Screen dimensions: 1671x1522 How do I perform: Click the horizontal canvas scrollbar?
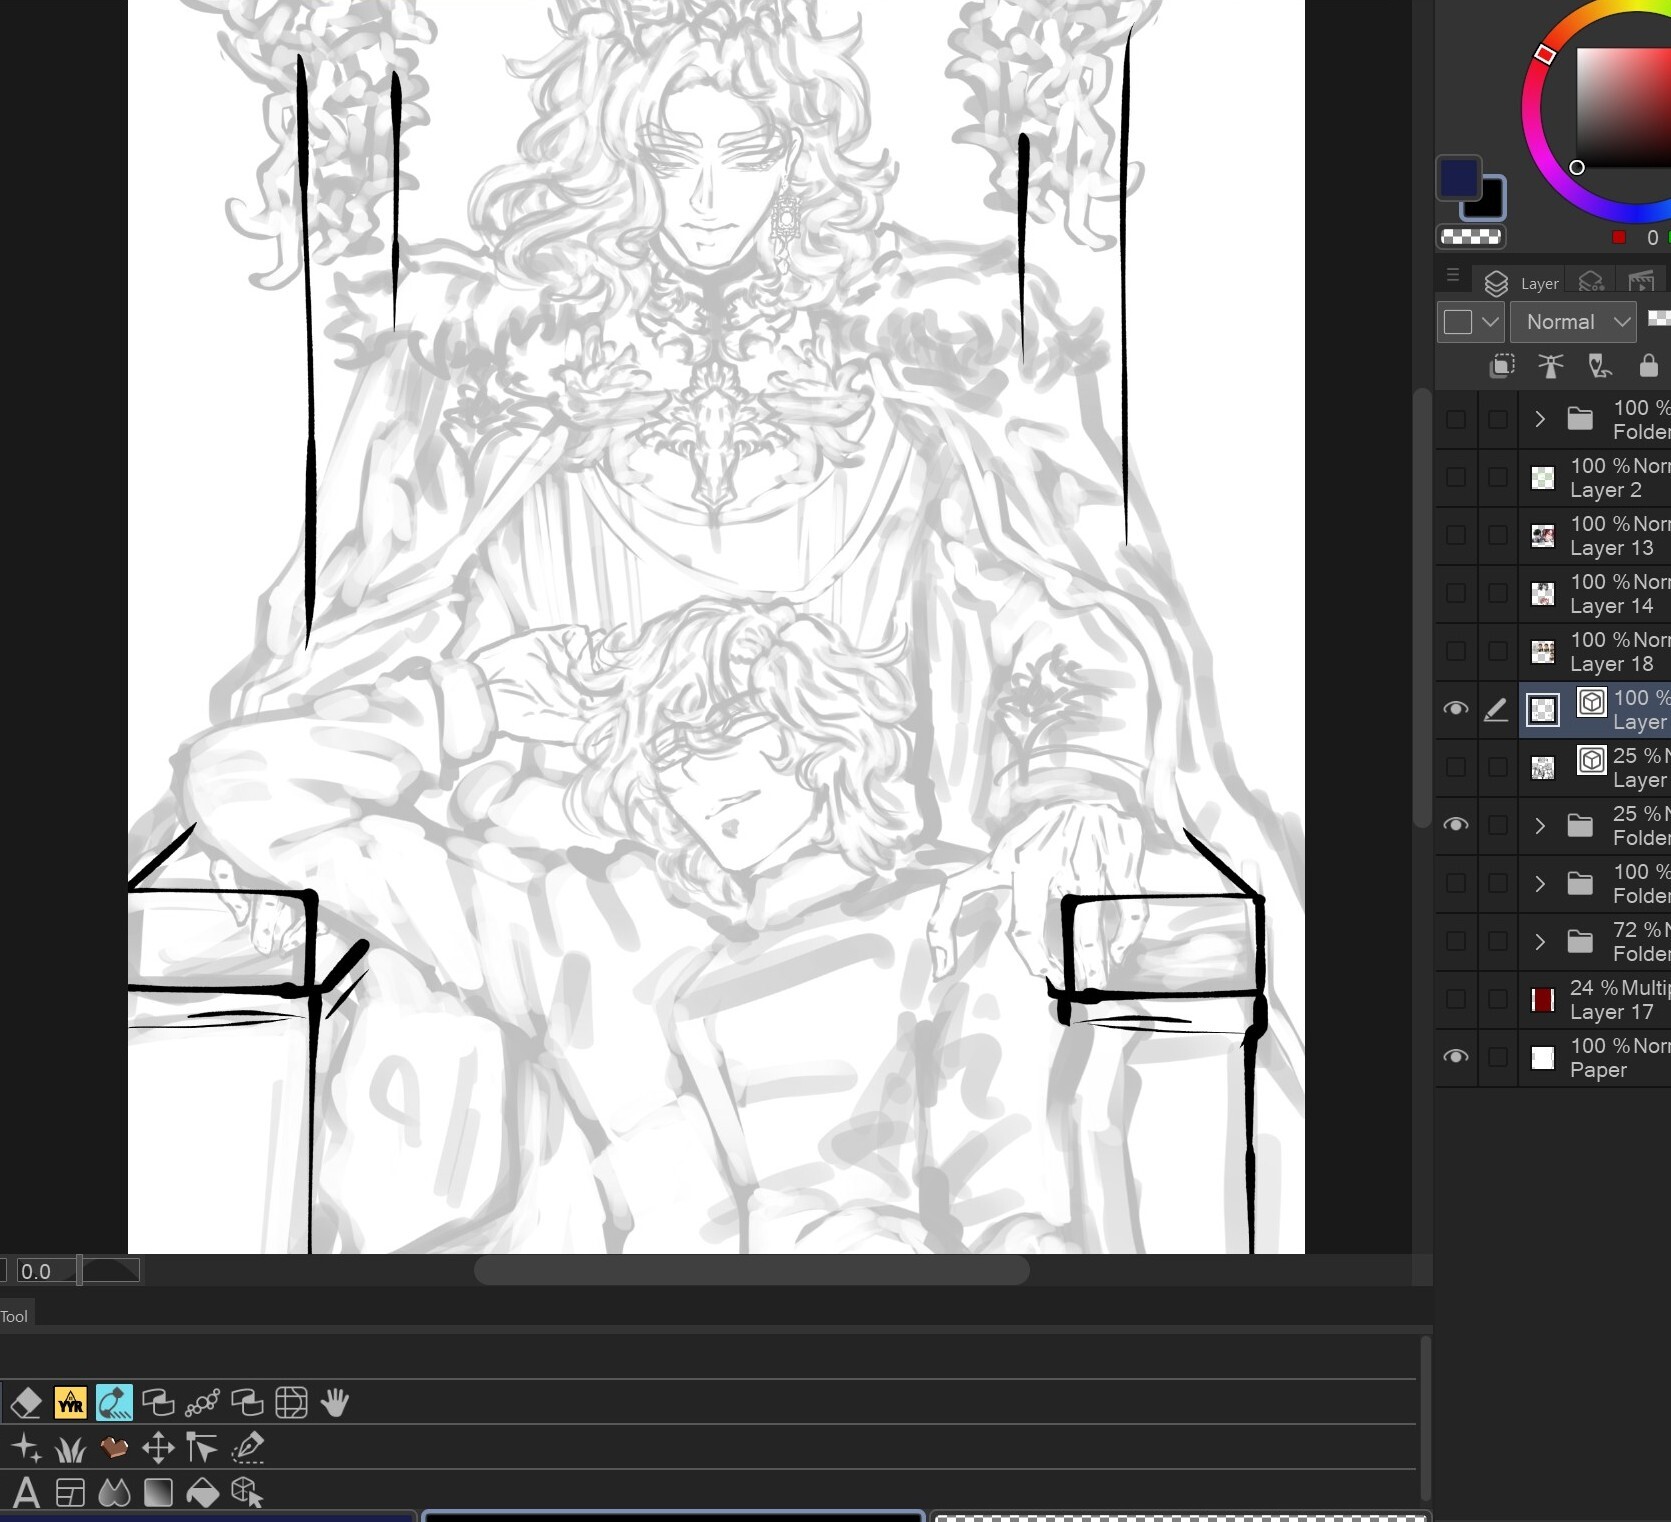click(x=751, y=1271)
